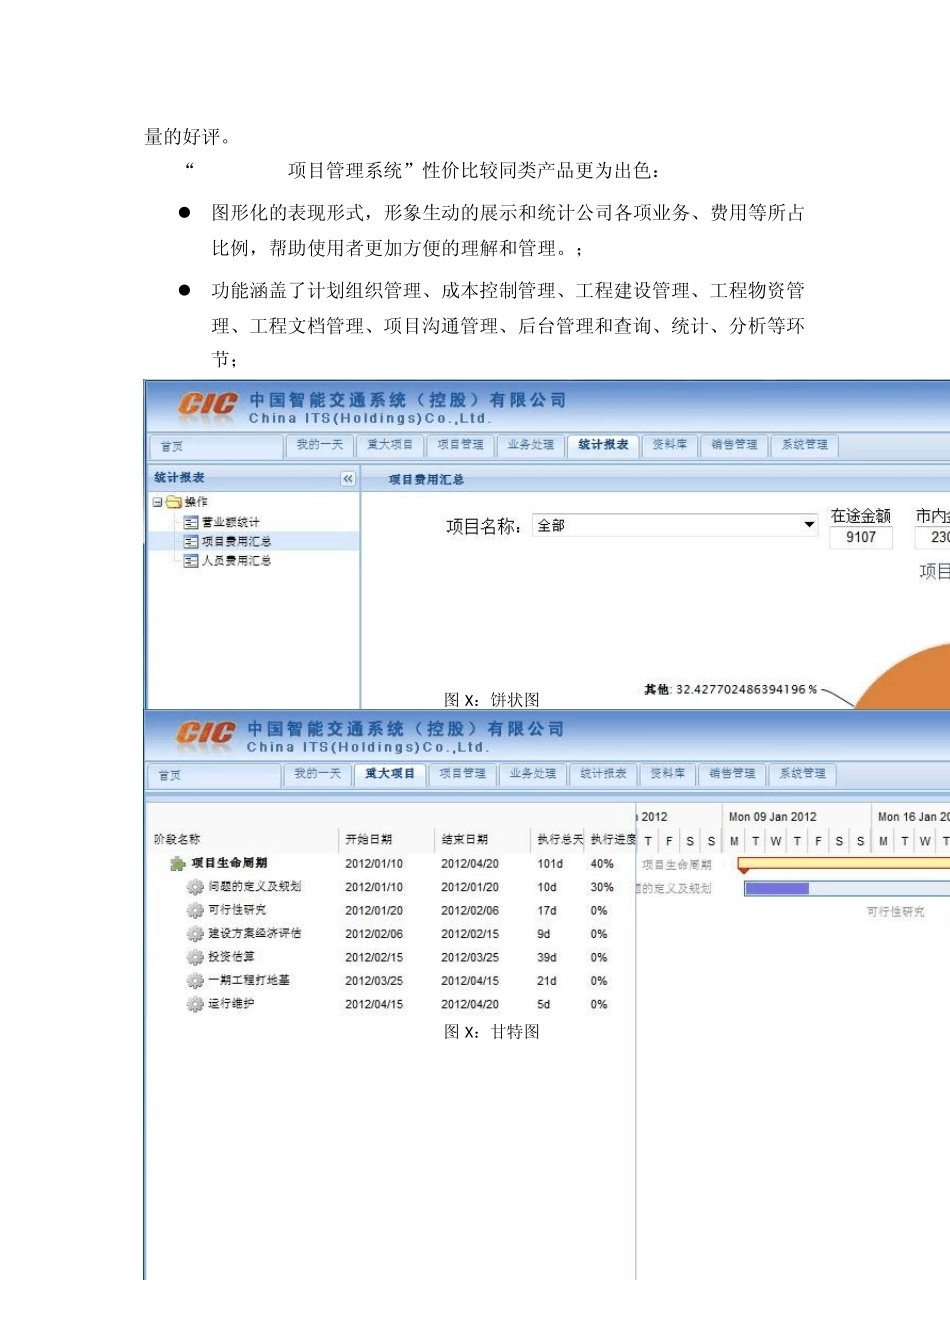Click the gear icon beside 问题的定义及规划
This screenshot has width=950, height=1344.
195,887
